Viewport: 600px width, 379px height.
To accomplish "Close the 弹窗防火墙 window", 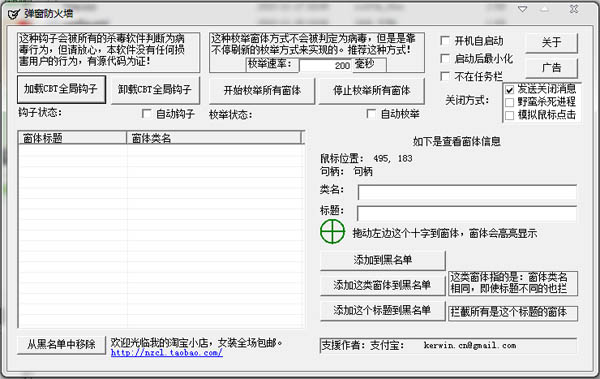I will coord(574,9).
